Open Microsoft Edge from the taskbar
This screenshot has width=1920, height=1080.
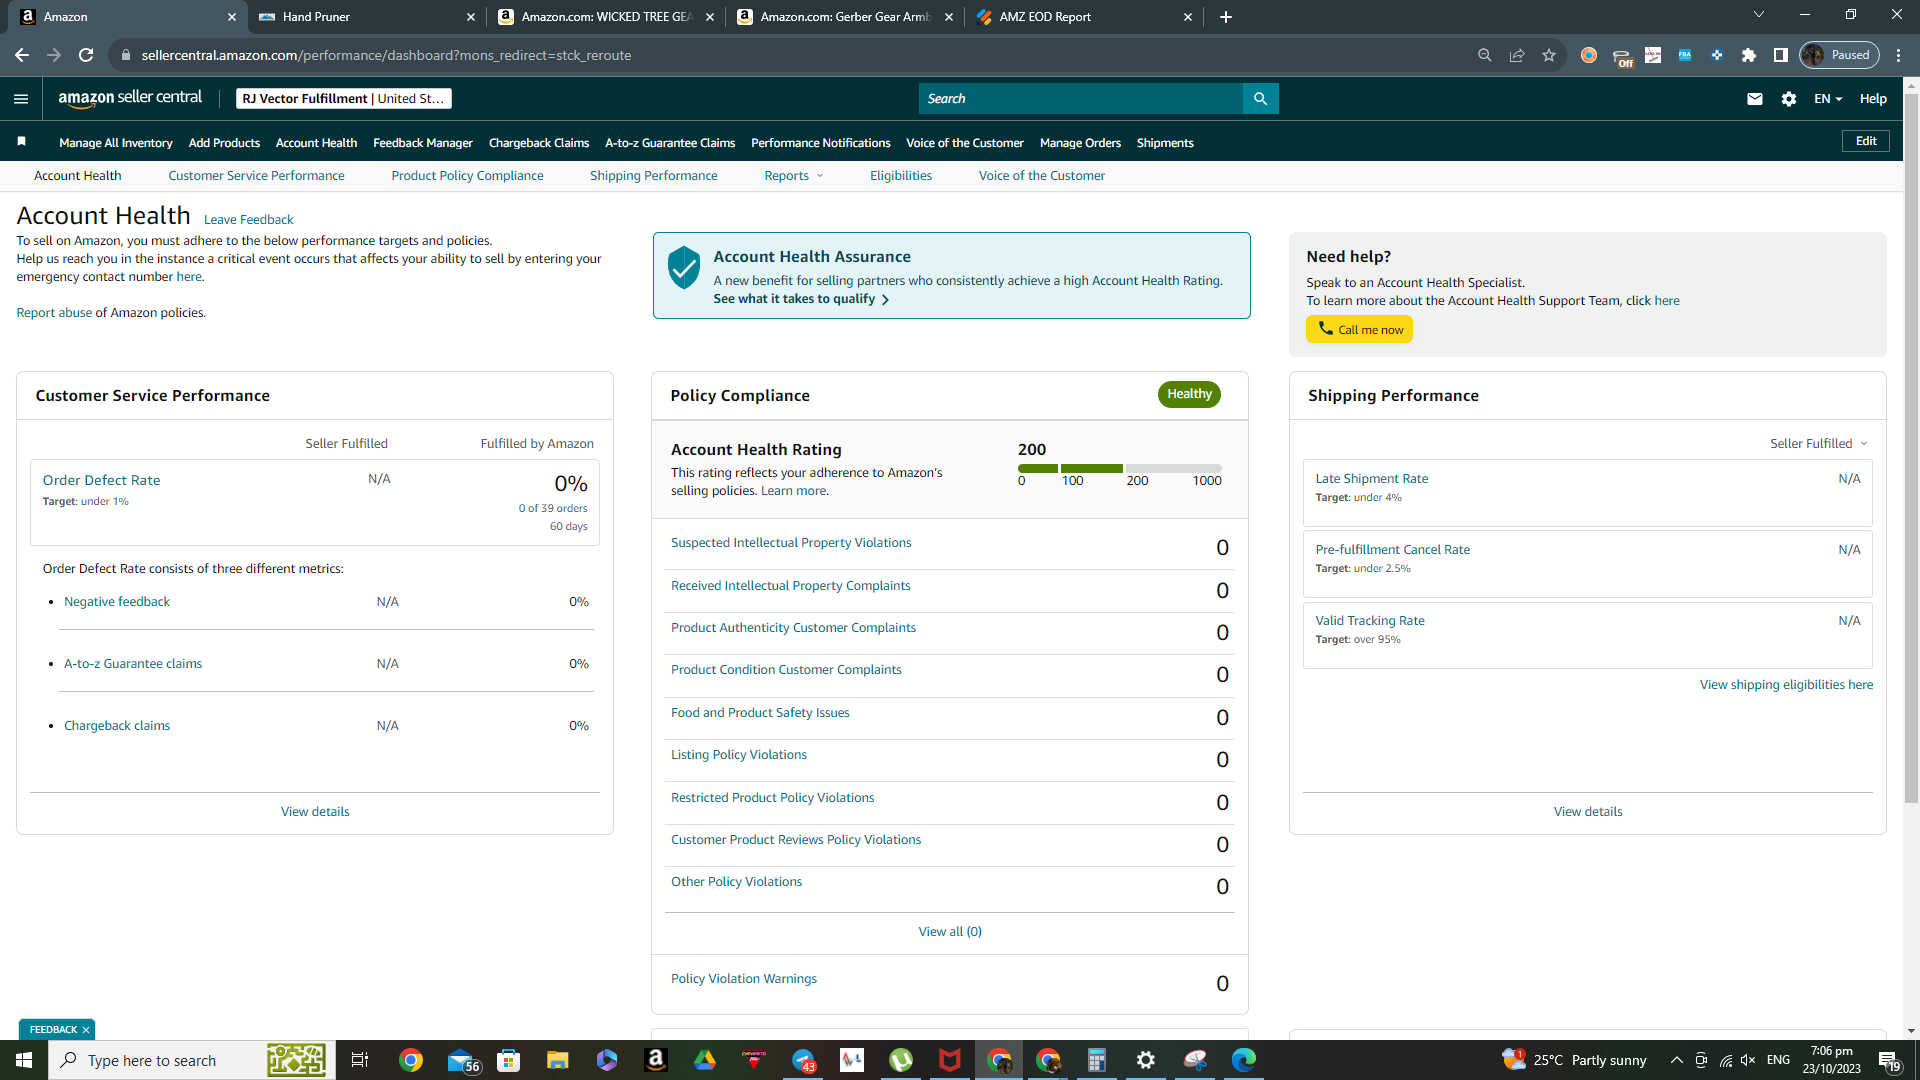click(1244, 1060)
